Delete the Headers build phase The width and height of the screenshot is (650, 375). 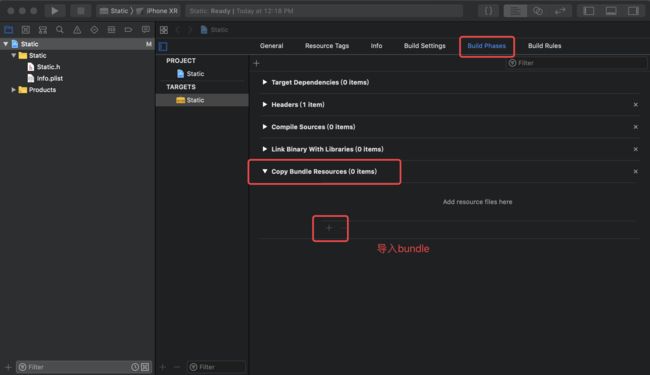click(x=635, y=105)
